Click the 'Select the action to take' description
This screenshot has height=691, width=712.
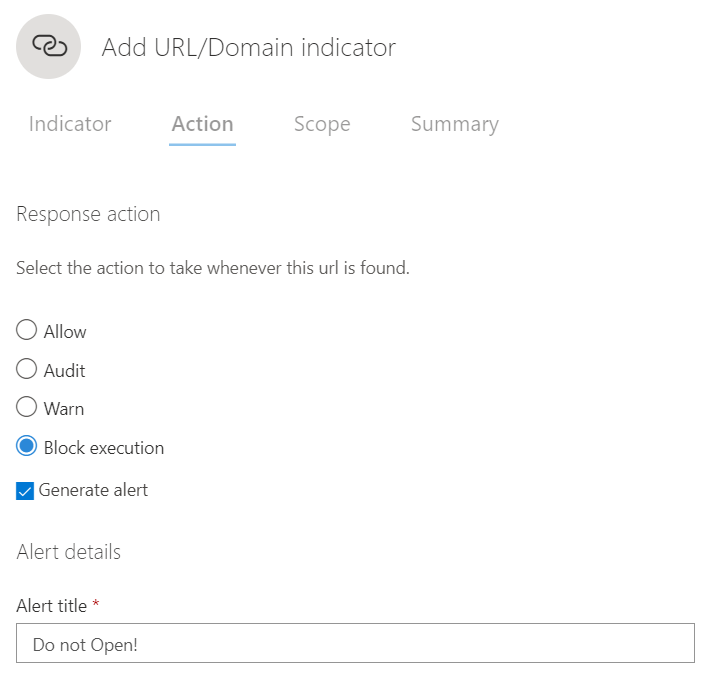pyautogui.click(x=213, y=268)
